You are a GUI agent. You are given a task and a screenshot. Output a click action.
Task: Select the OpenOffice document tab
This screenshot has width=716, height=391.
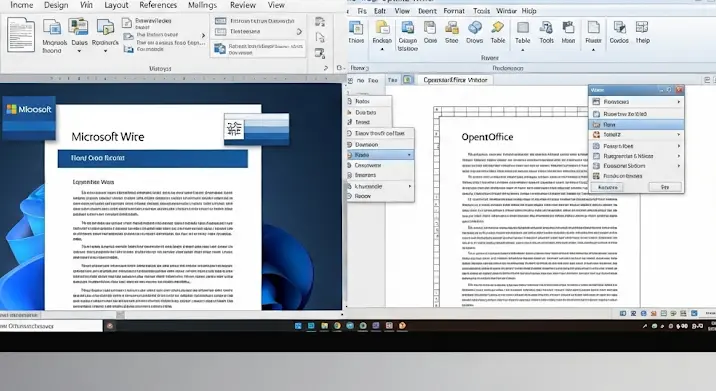coord(455,80)
